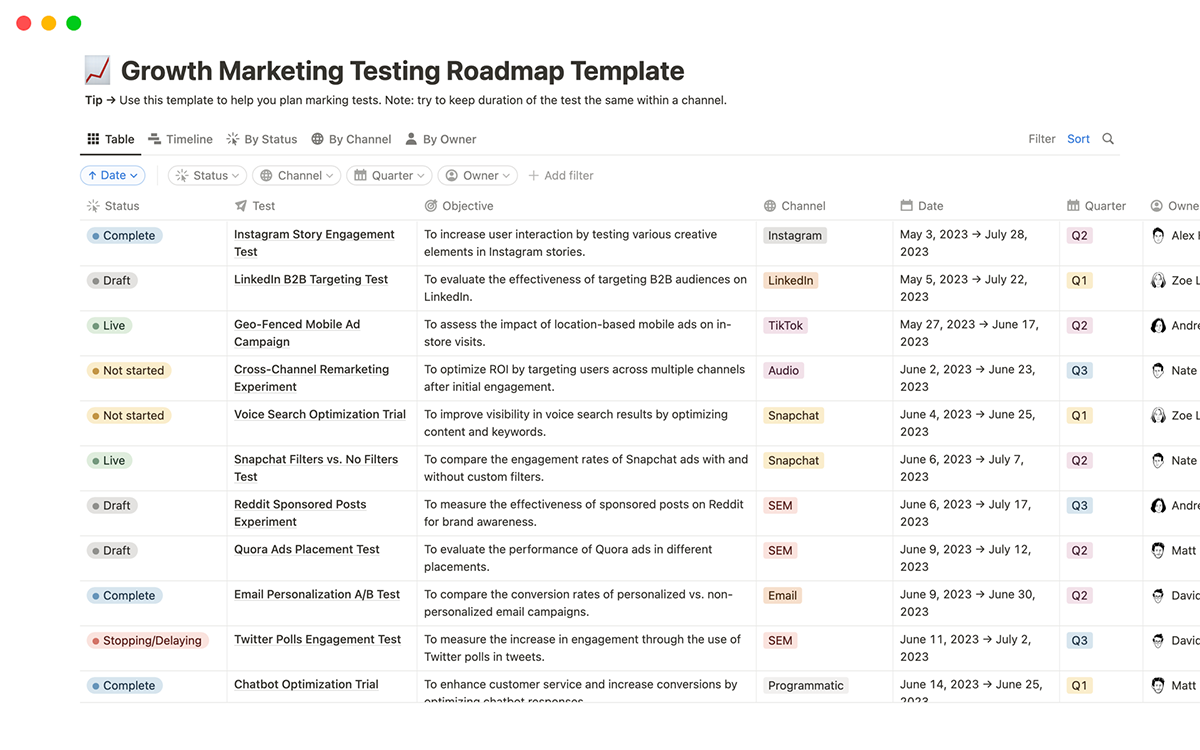1200x750 pixels.
Task: Click the target icon in the Objective column header
Action: click(429, 205)
